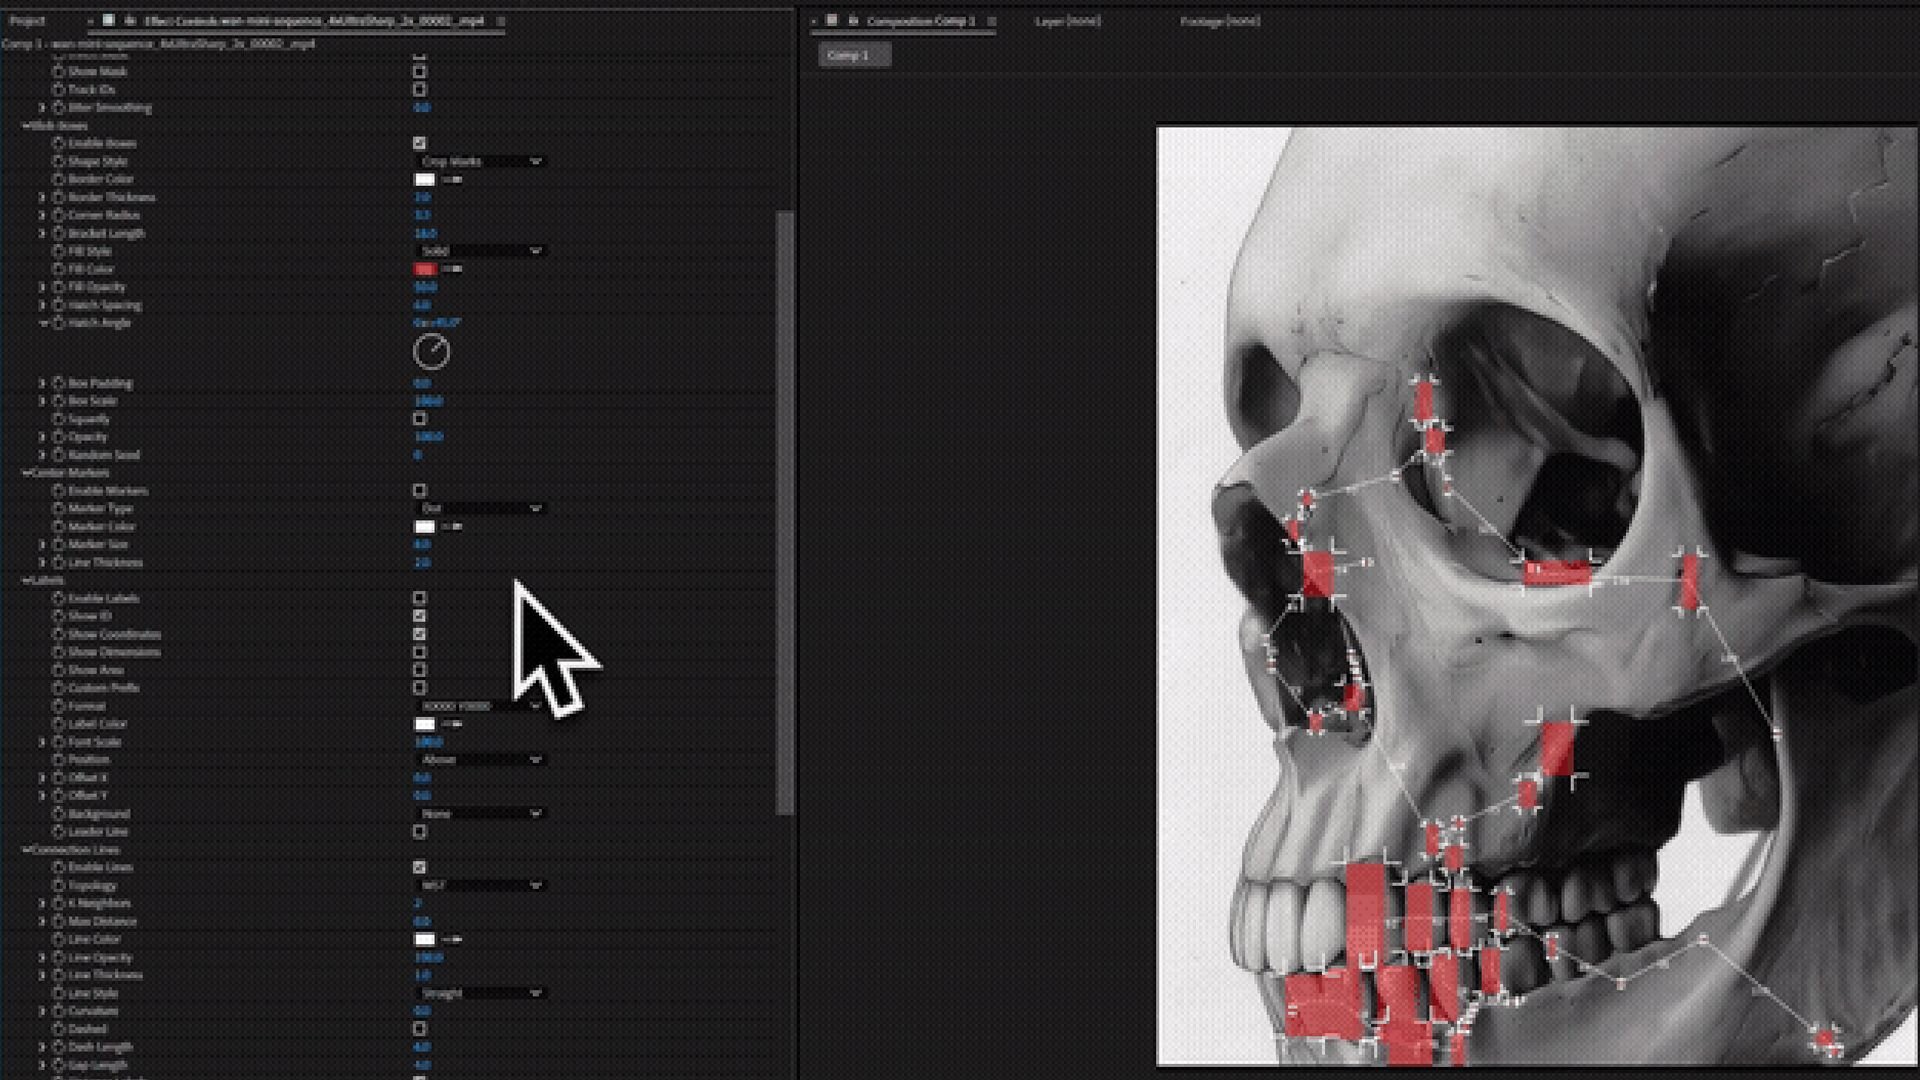Select the Layer (none) tab

click(x=1068, y=21)
